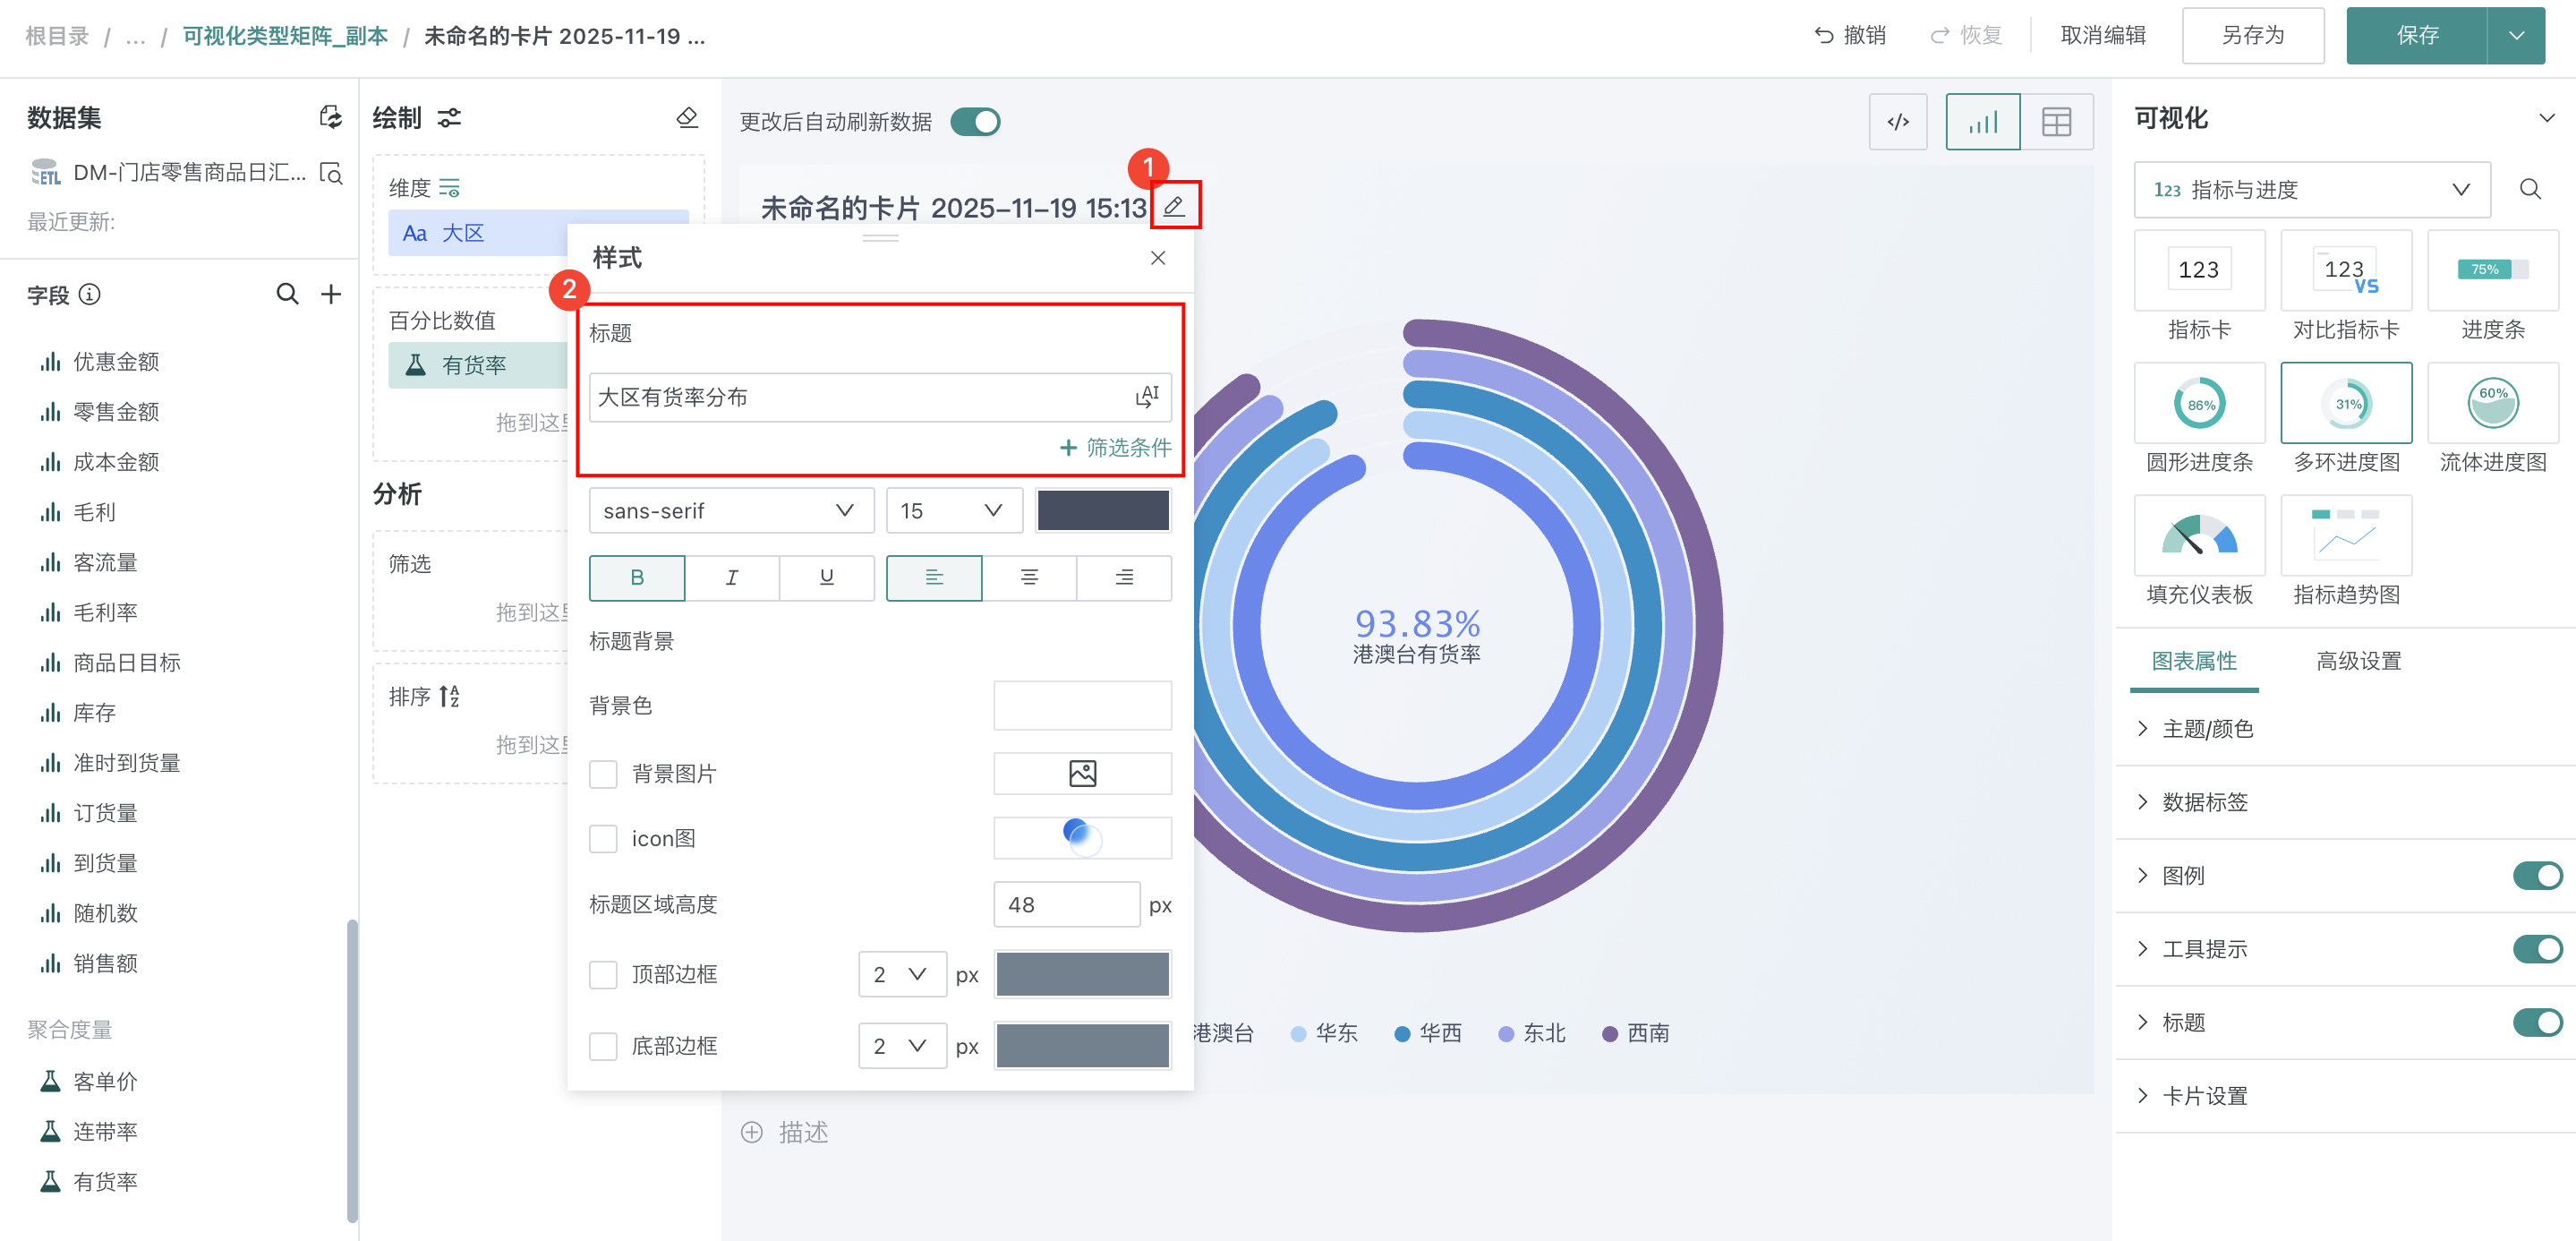Switch to table view icon
Screen dimensions: 2576x1241
2056,122
